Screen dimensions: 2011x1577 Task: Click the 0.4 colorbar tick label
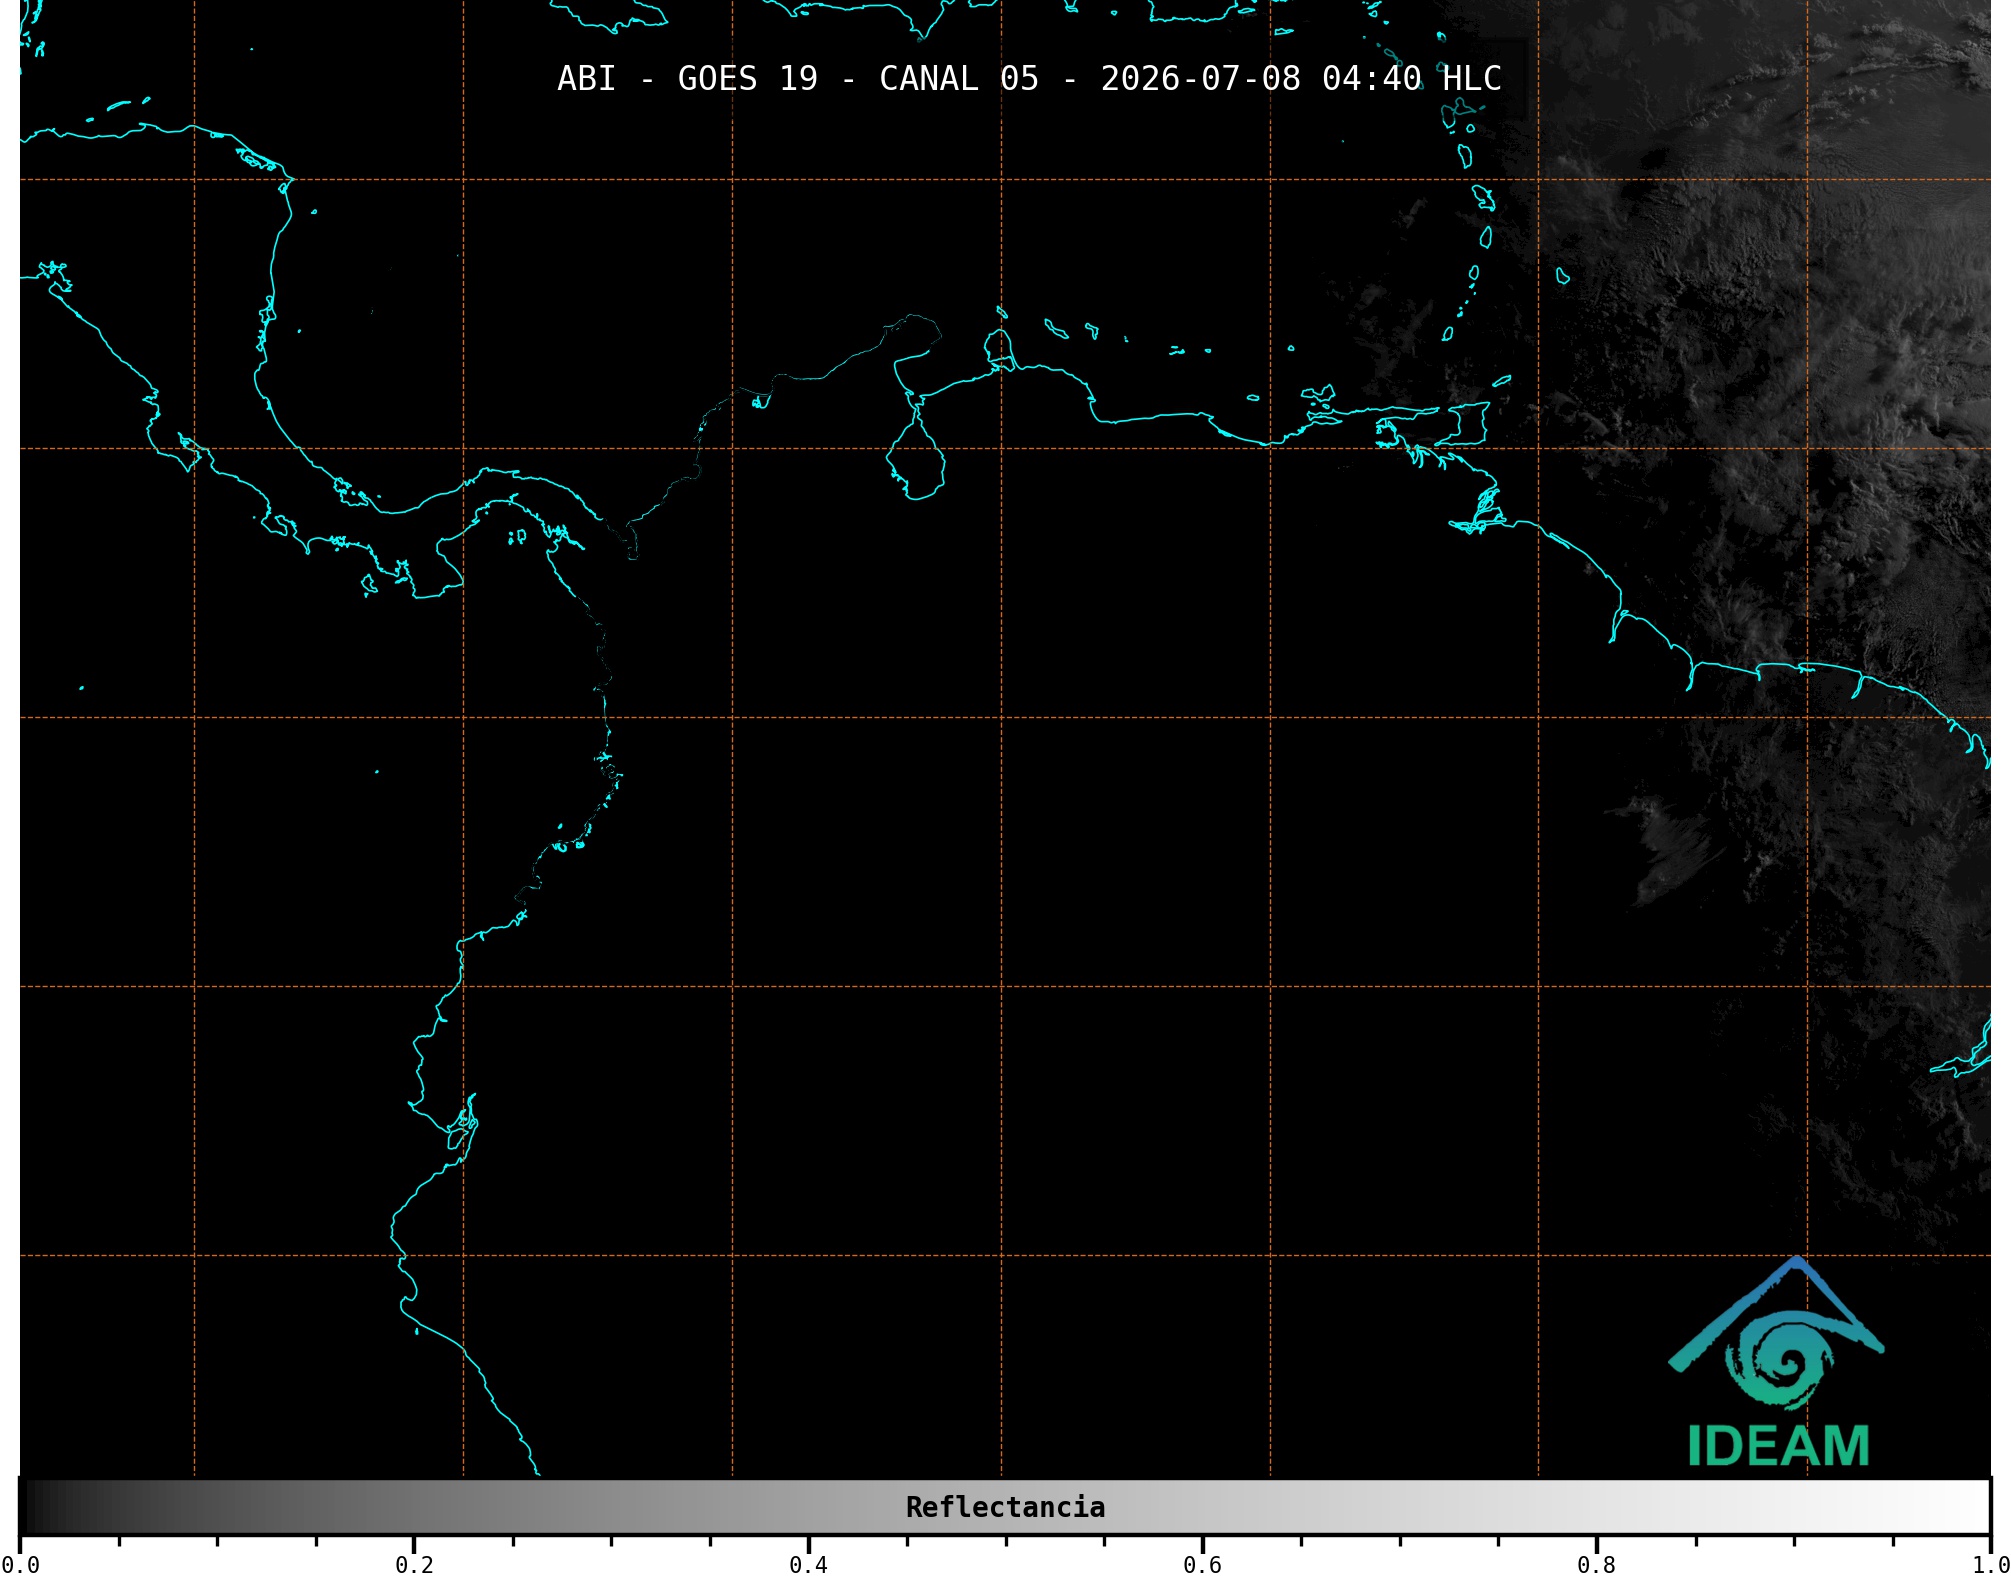[x=808, y=1564]
